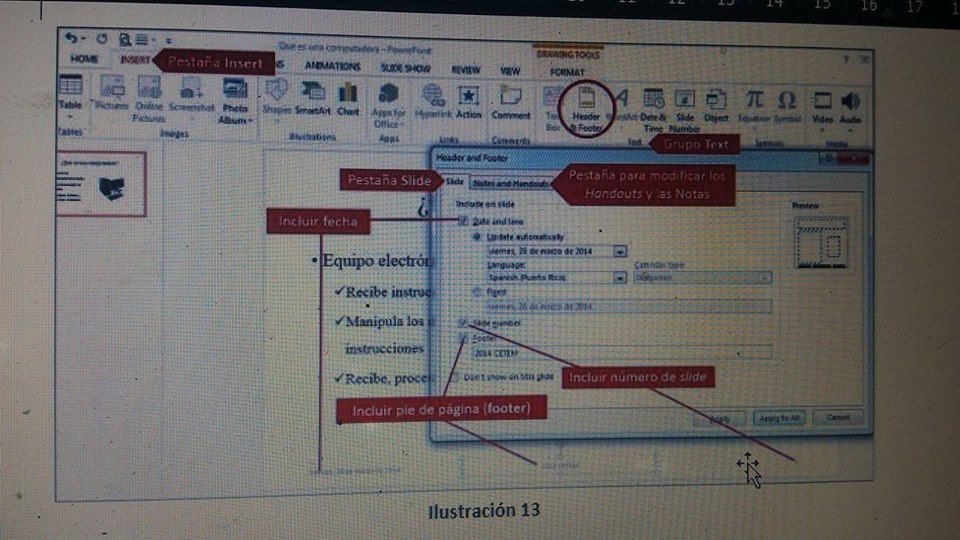Viewport: 960px width, 540px height.
Task: Insert an Equation using the pi icon
Action: click(x=754, y=106)
